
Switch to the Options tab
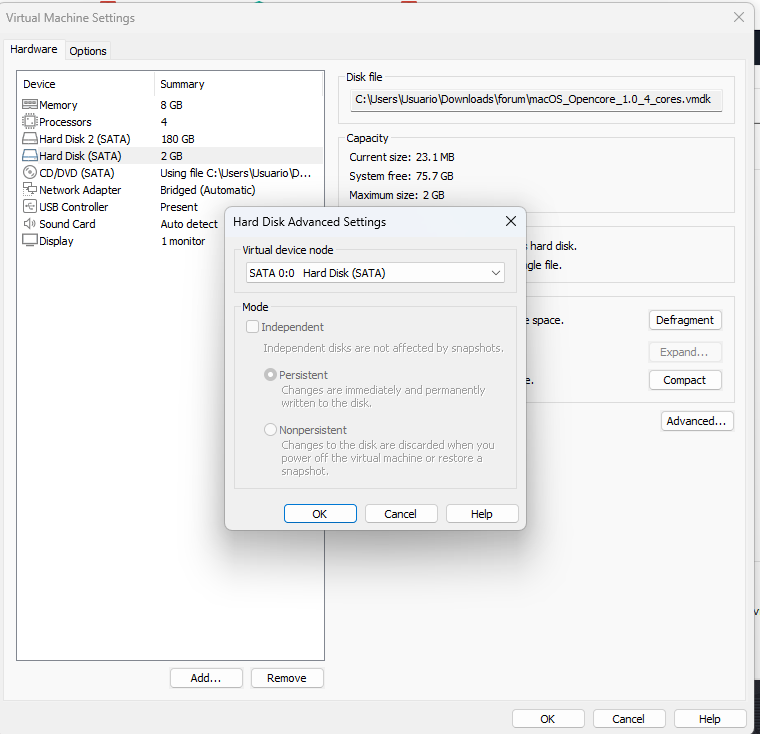tap(88, 51)
